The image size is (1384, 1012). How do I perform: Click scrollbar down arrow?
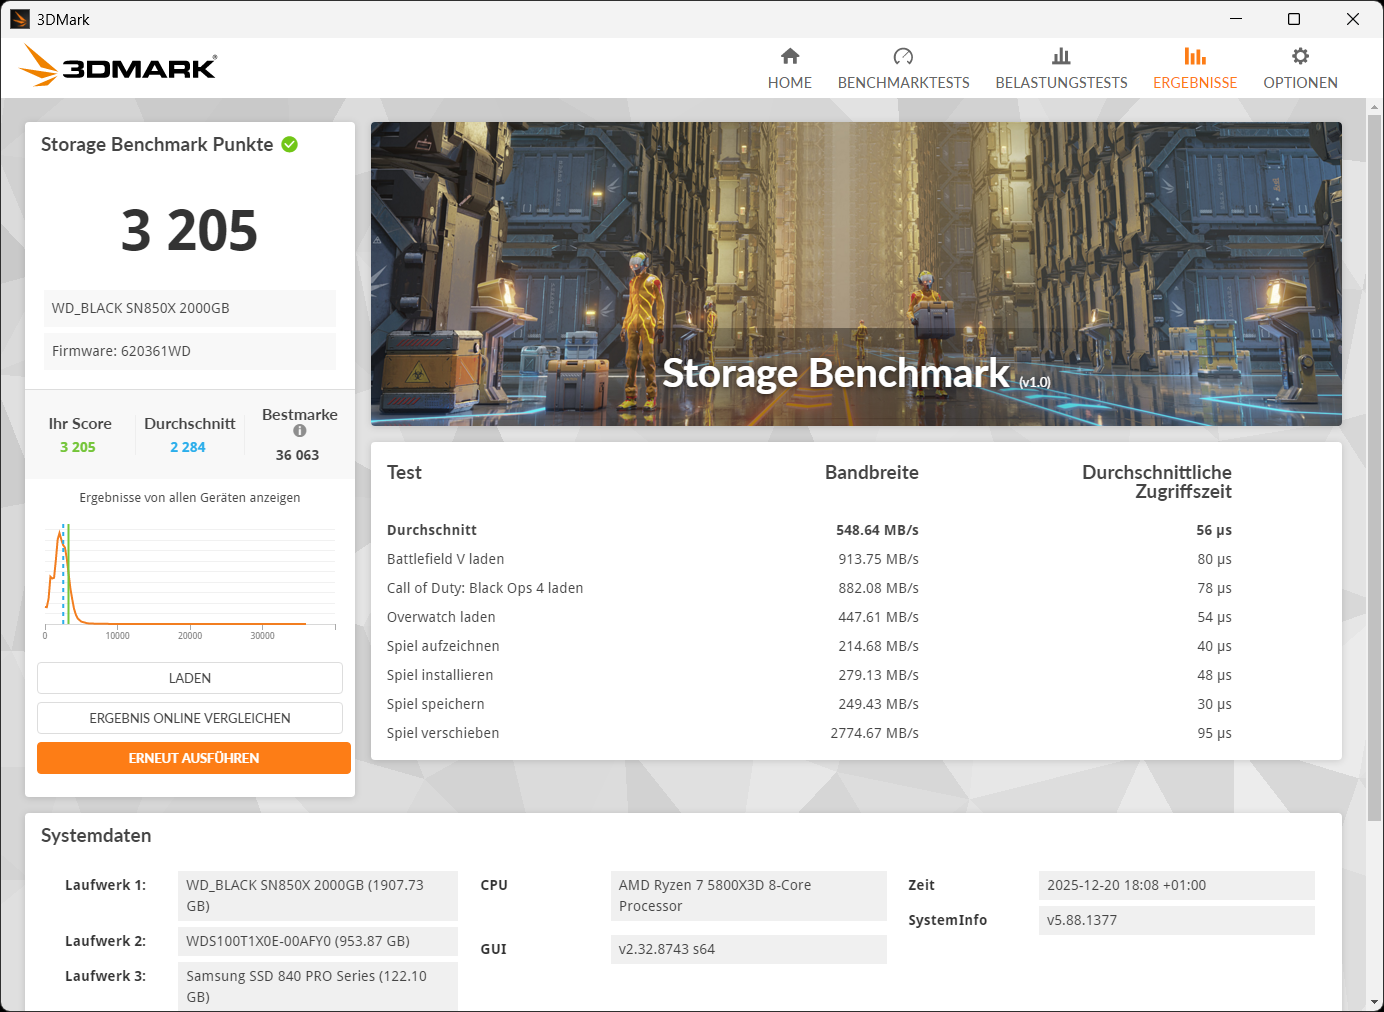[1375, 1002]
